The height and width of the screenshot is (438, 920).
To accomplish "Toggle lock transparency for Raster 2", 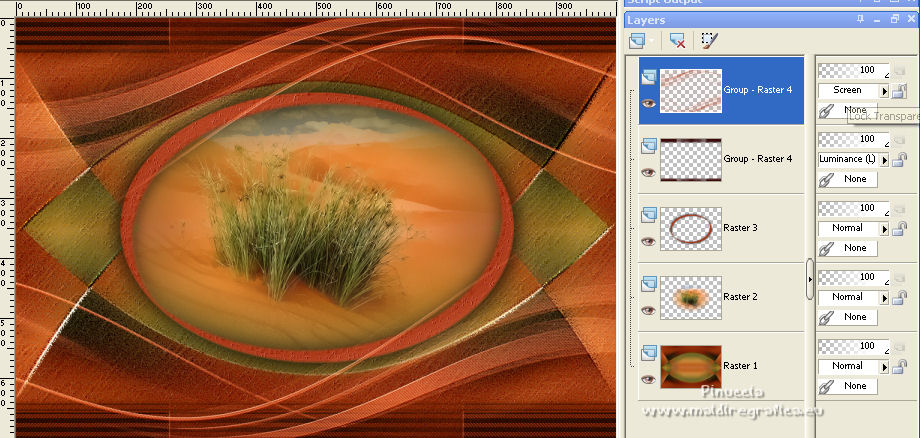I will (899, 297).
